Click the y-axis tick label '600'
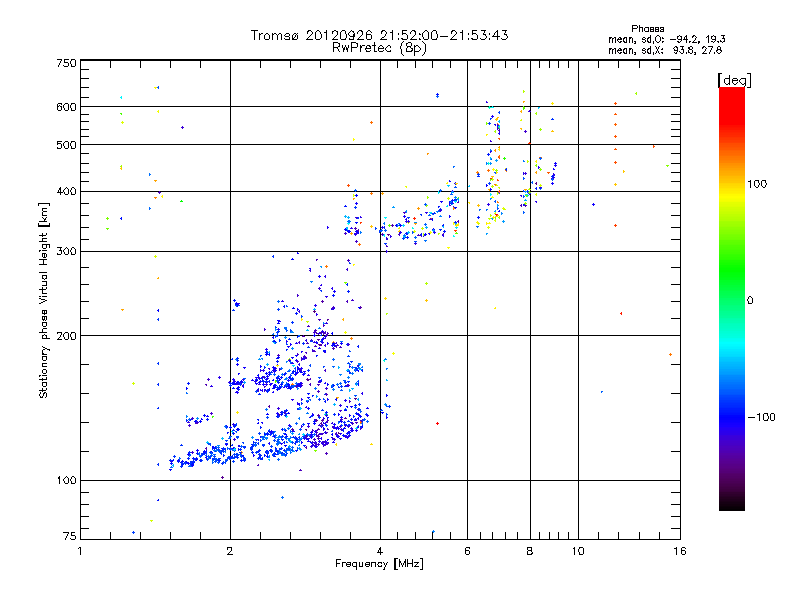The image size is (800, 600). [66, 107]
